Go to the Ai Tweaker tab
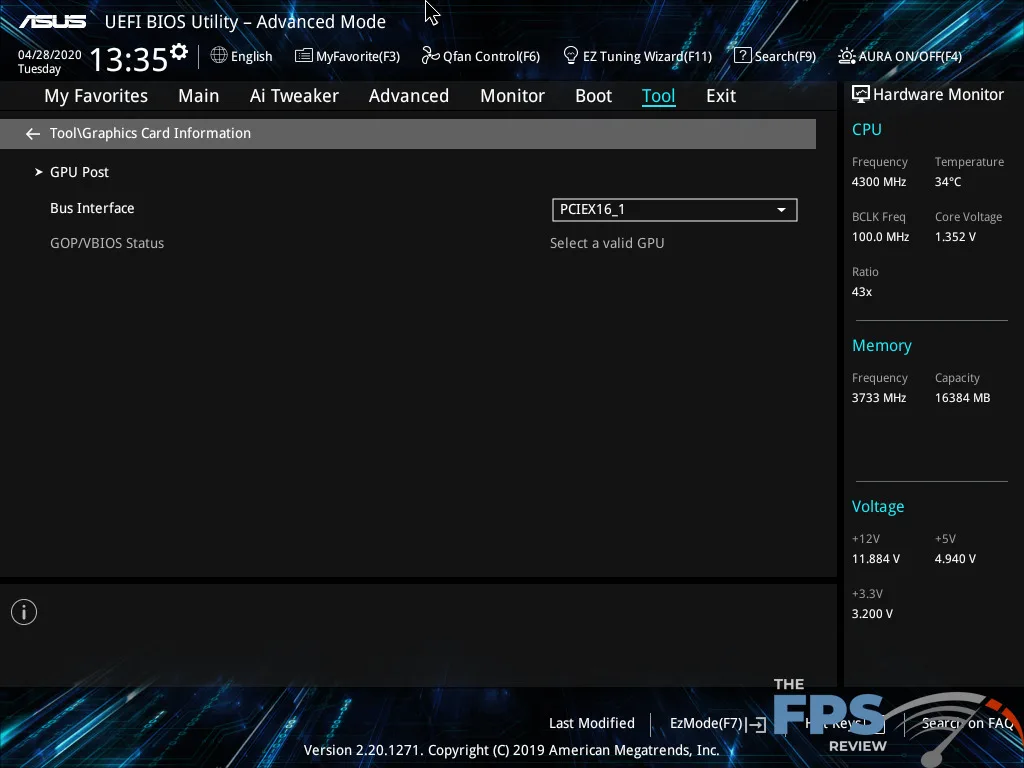Viewport: 1024px width, 768px height. (x=294, y=96)
